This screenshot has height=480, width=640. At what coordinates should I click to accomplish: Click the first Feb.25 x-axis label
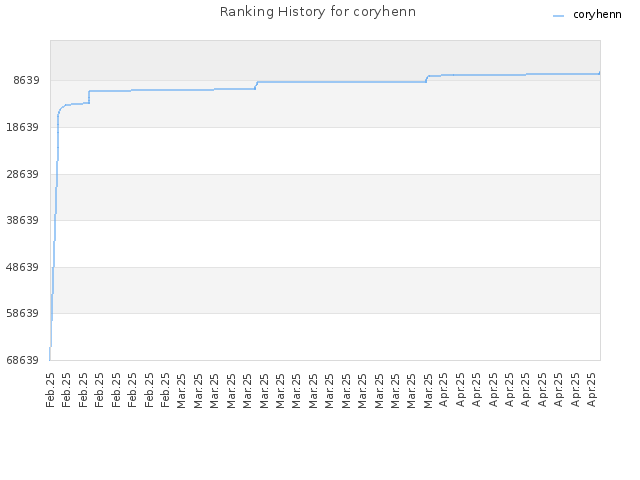(x=50, y=390)
